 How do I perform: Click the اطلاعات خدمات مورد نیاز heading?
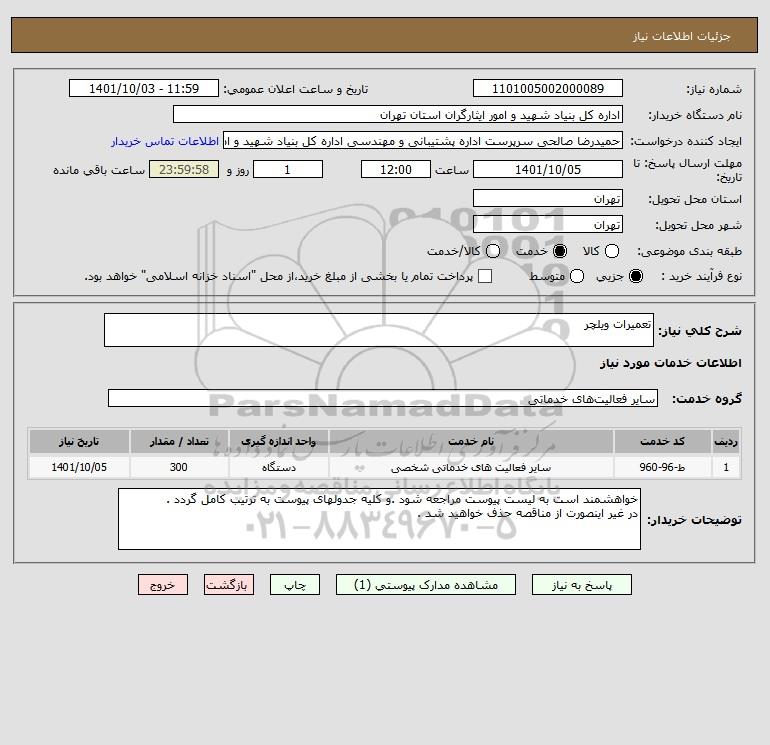tap(670, 363)
